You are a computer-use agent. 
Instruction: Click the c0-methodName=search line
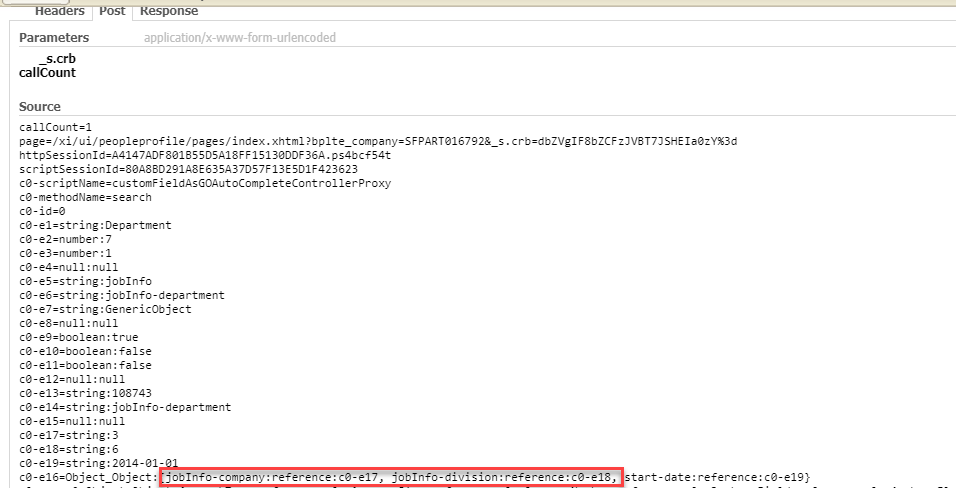pyautogui.click(x=85, y=198)
